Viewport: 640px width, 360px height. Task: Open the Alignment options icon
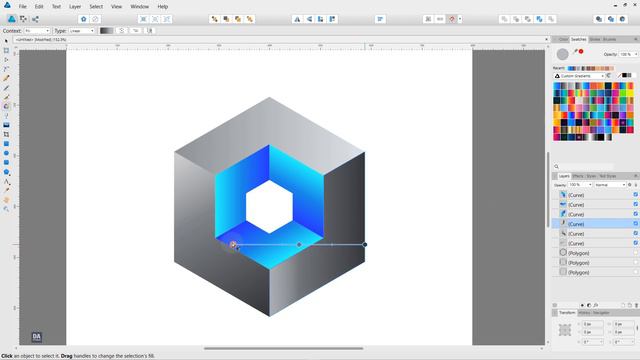380,19
